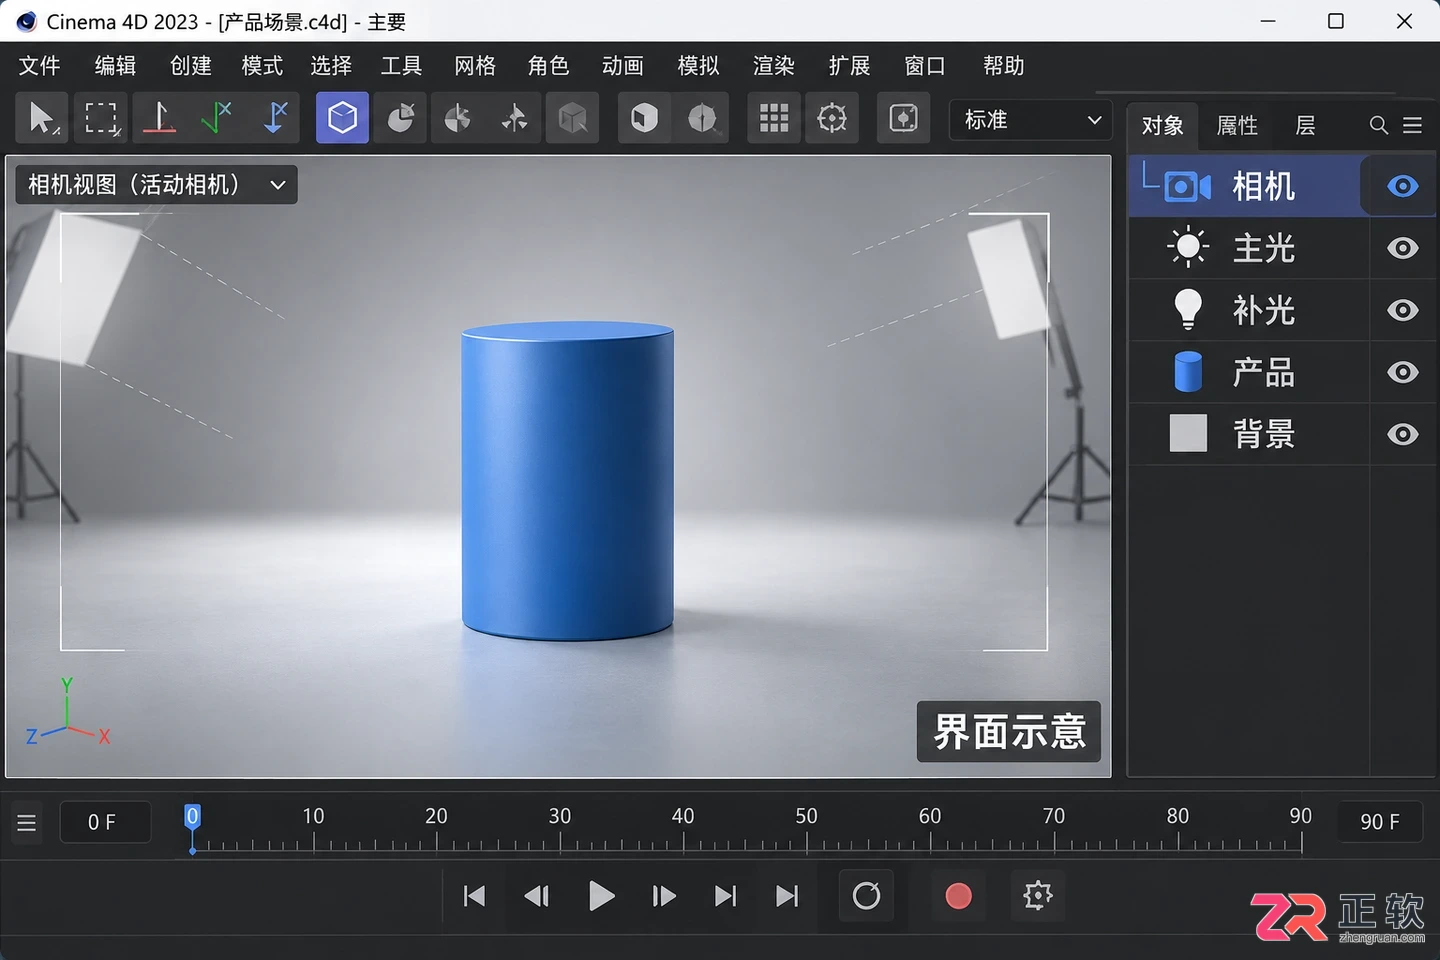Open the 帮助 menu
The height and width of the screenshot is (960, 1440).
[1003, 66]
